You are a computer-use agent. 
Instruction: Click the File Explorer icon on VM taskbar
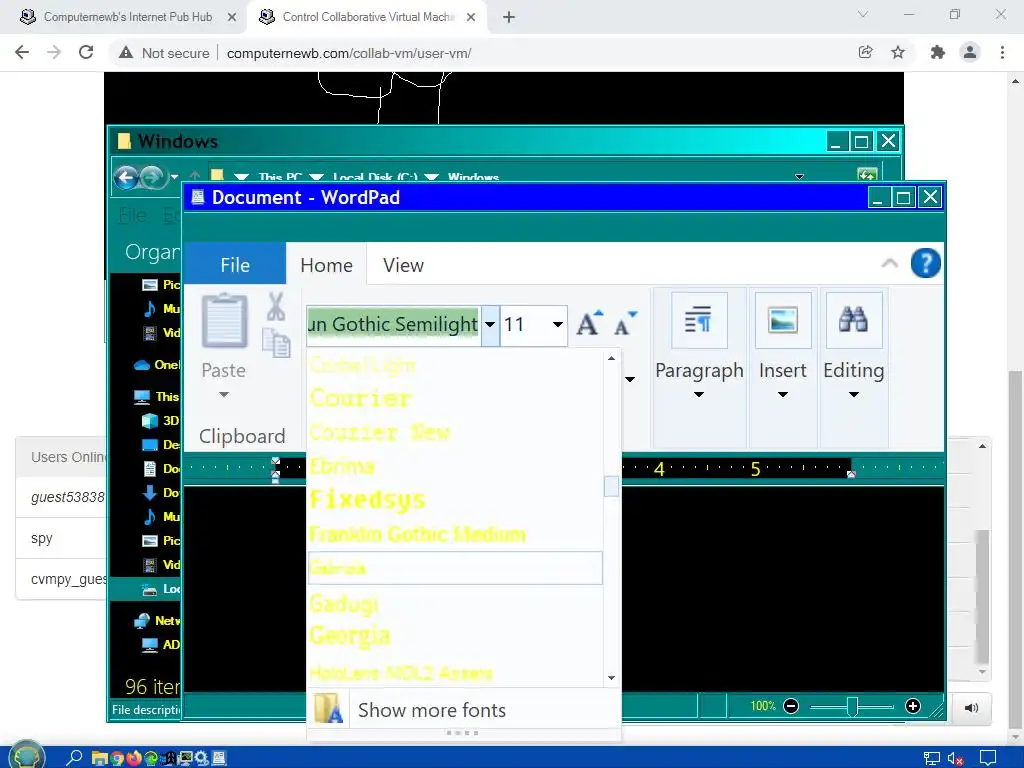(x=99, y=758)
